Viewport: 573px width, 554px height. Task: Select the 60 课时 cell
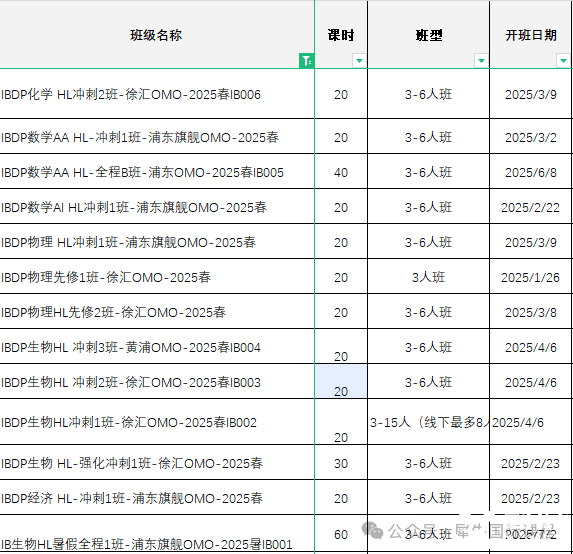coord(341,534)
